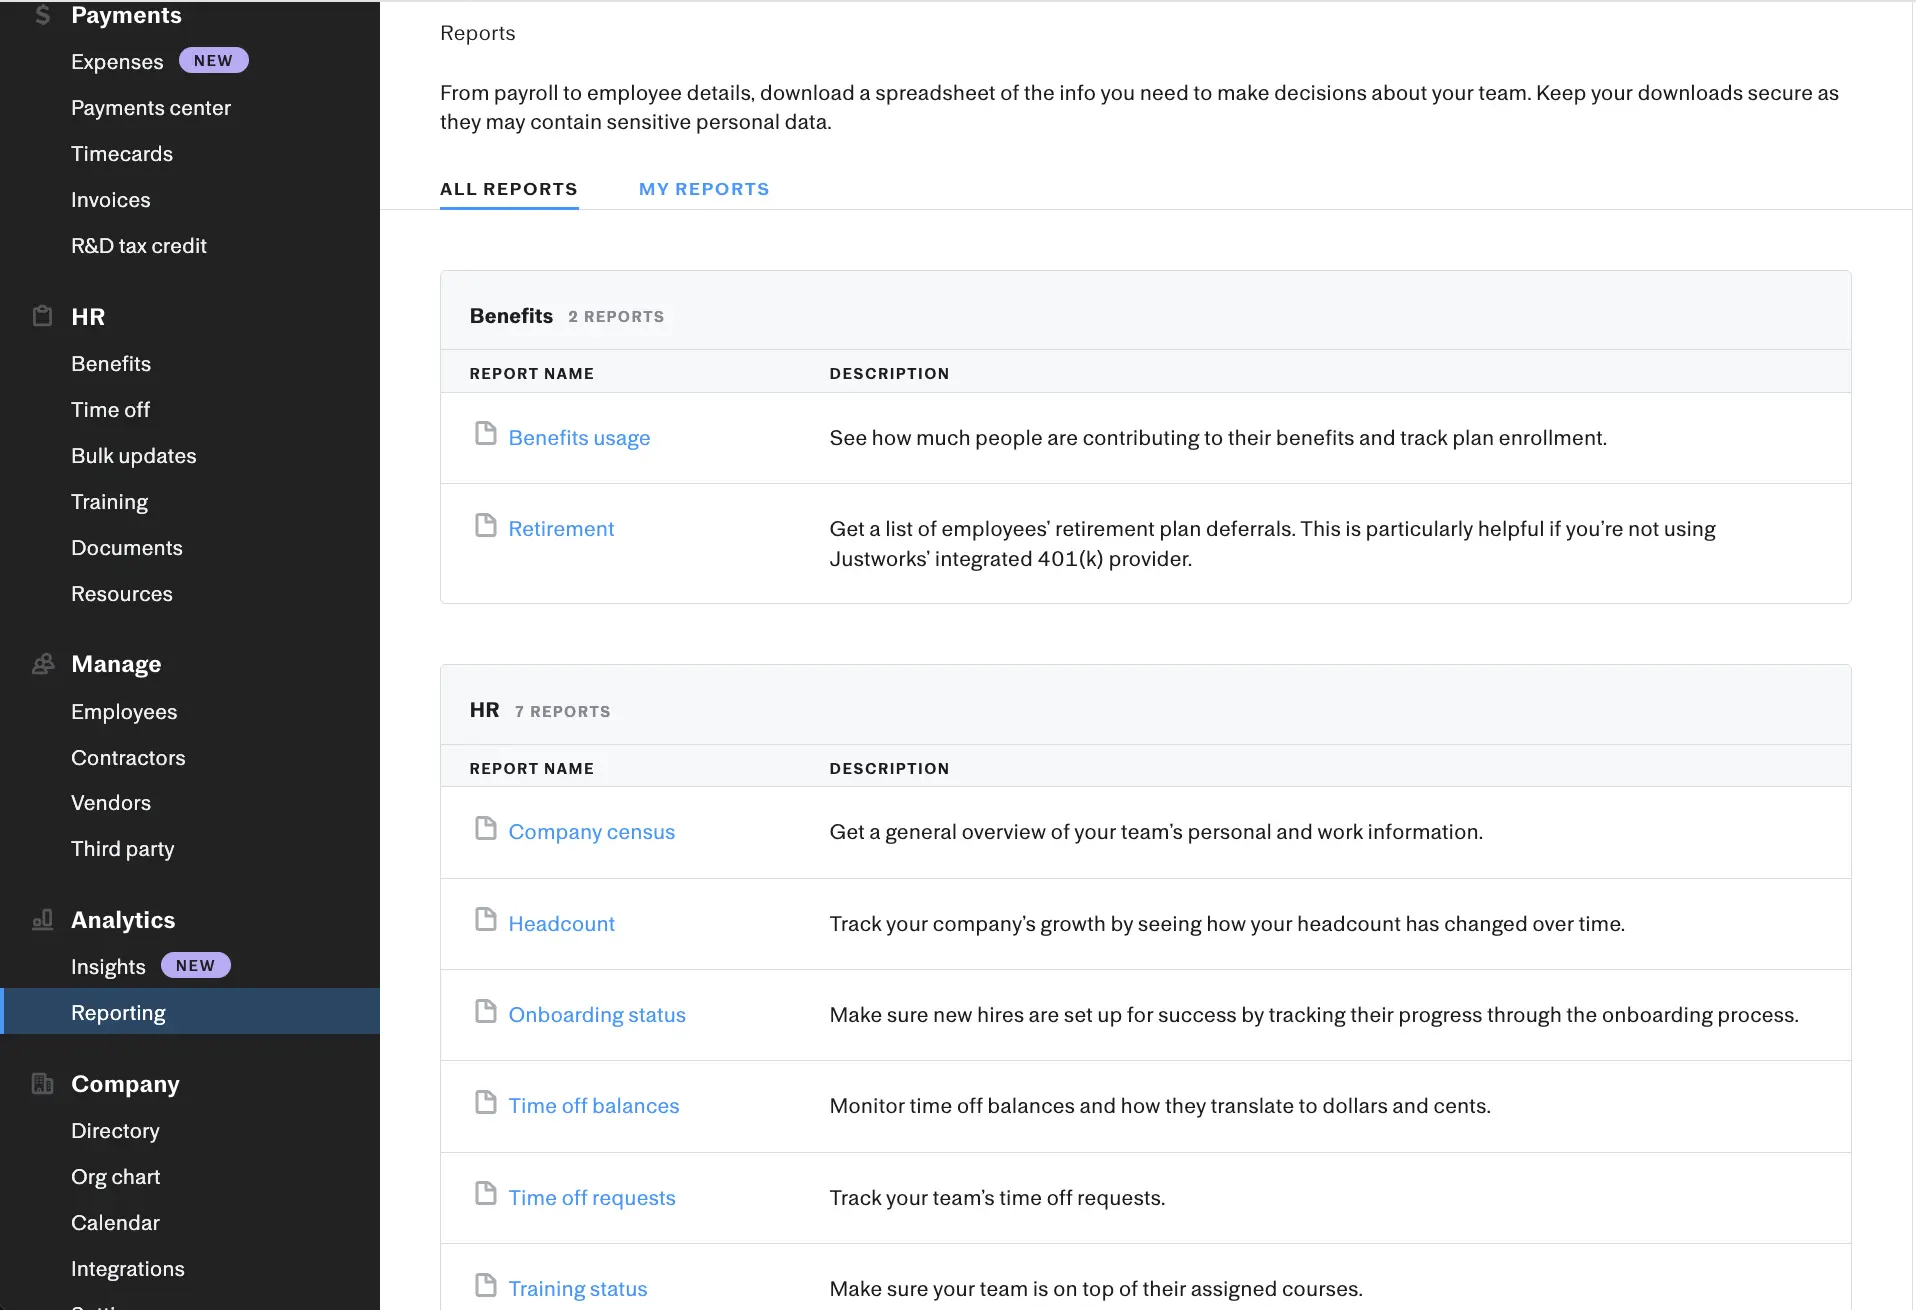Click the NEW badge next to Expenses

pos(213,60)
